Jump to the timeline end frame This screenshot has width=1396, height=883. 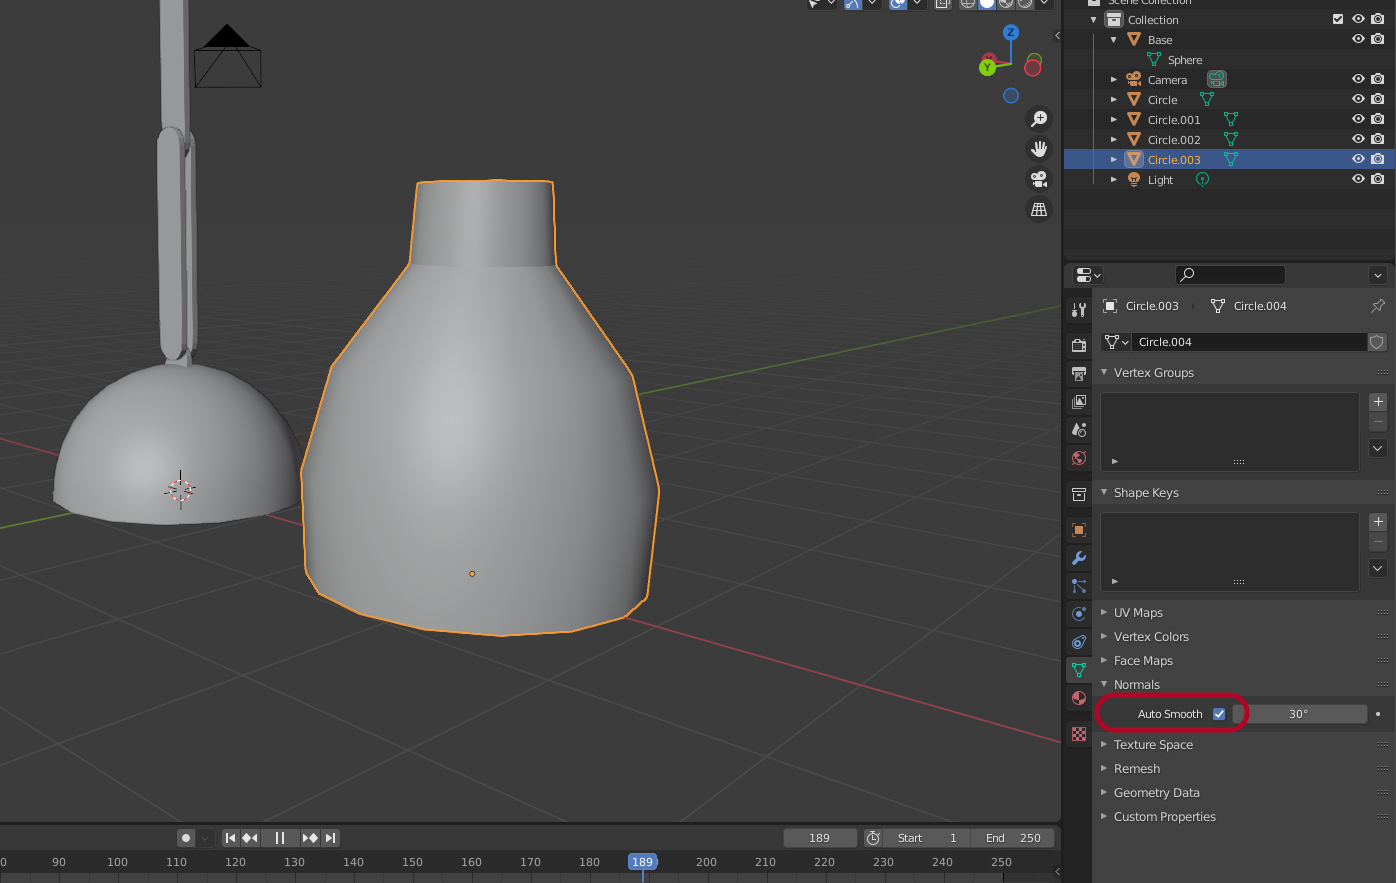point(331,838)
